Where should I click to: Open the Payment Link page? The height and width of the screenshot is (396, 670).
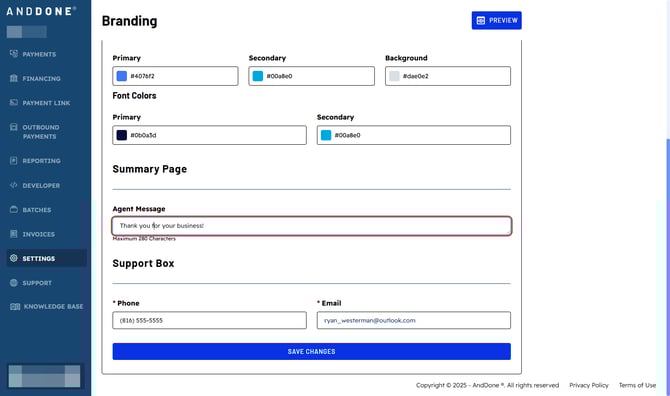click(x=46, y=103)
